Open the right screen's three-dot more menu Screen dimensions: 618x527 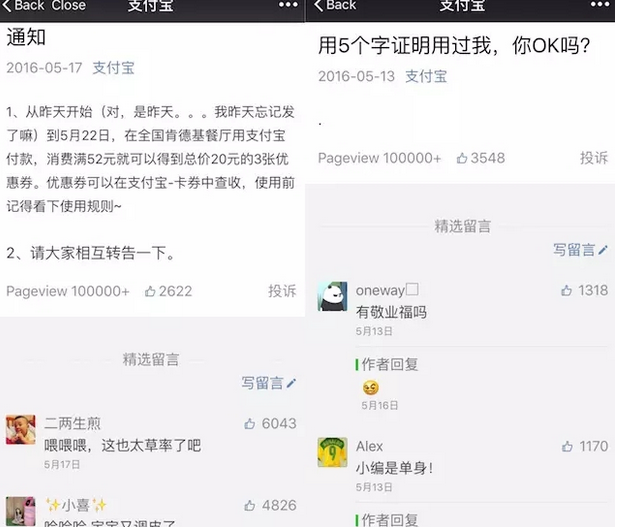point(600,5)
